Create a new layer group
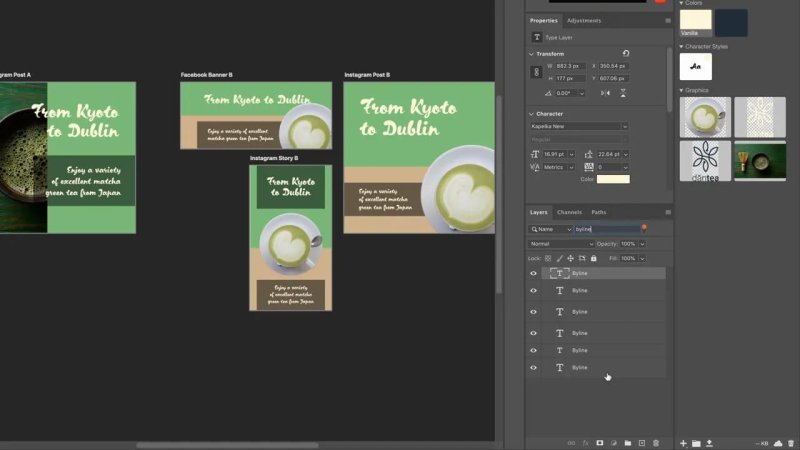The image size is (800, 450). click(628, 443)
